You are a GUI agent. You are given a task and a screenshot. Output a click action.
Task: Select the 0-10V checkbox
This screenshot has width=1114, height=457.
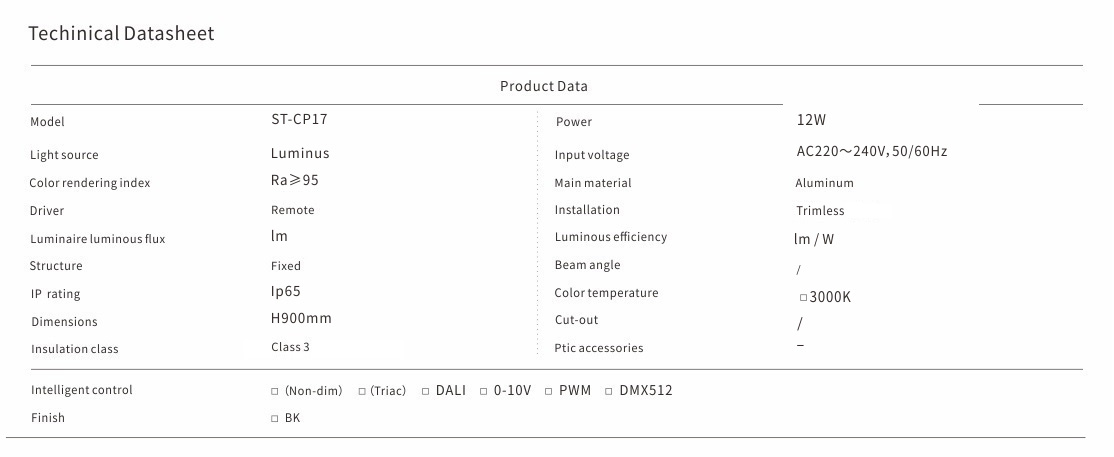(x=484, y=391)
